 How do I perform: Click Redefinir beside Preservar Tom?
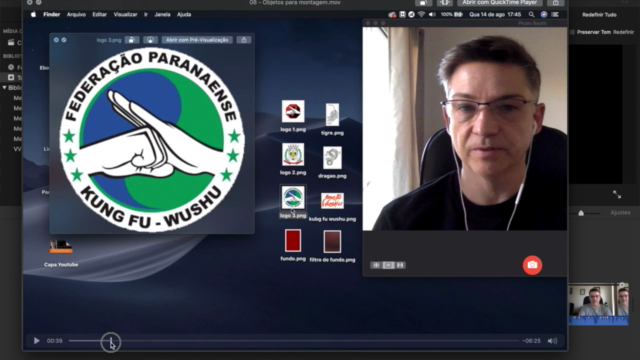(x=623, y=32)
